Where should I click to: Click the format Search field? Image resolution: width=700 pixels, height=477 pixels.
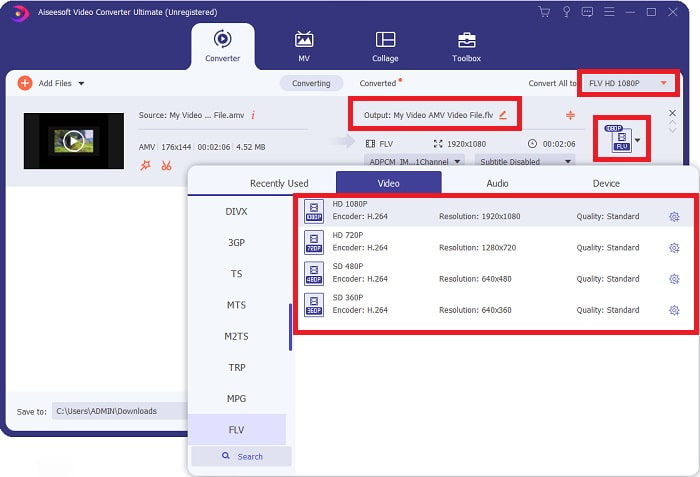241,456
